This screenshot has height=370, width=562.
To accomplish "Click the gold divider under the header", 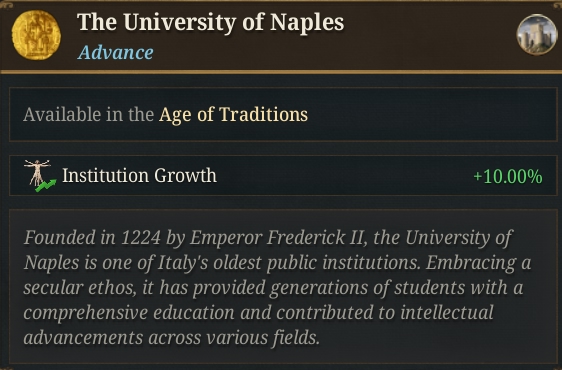I will pos(281,72).
